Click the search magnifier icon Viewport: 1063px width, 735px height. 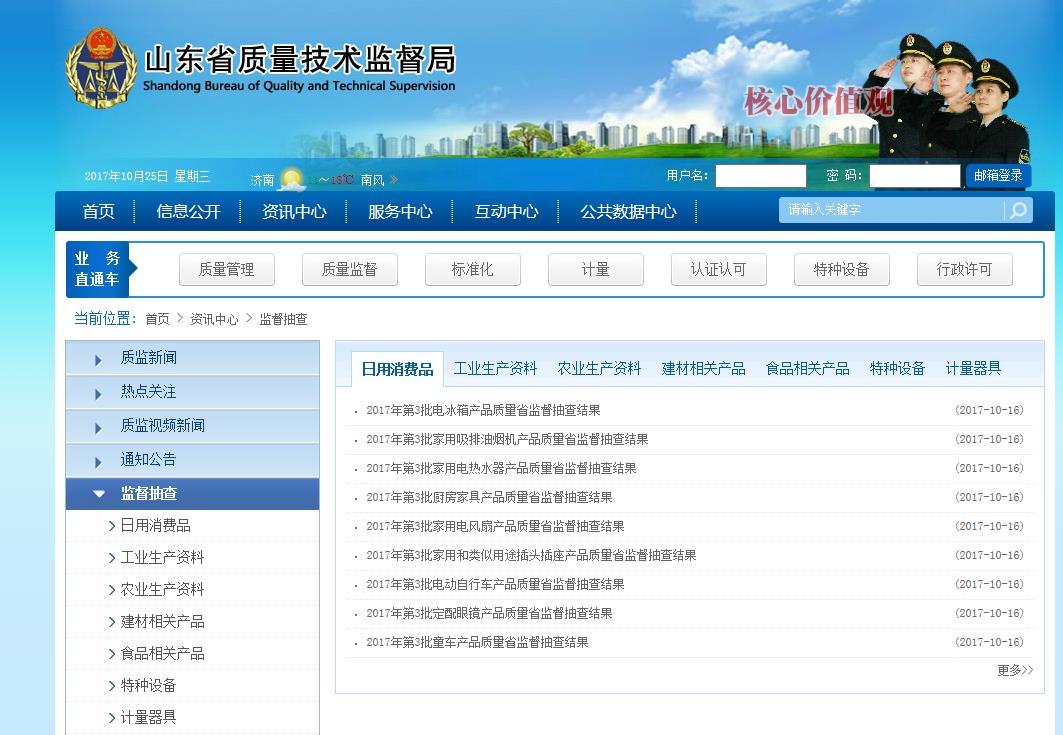(x=1018, y=210)
